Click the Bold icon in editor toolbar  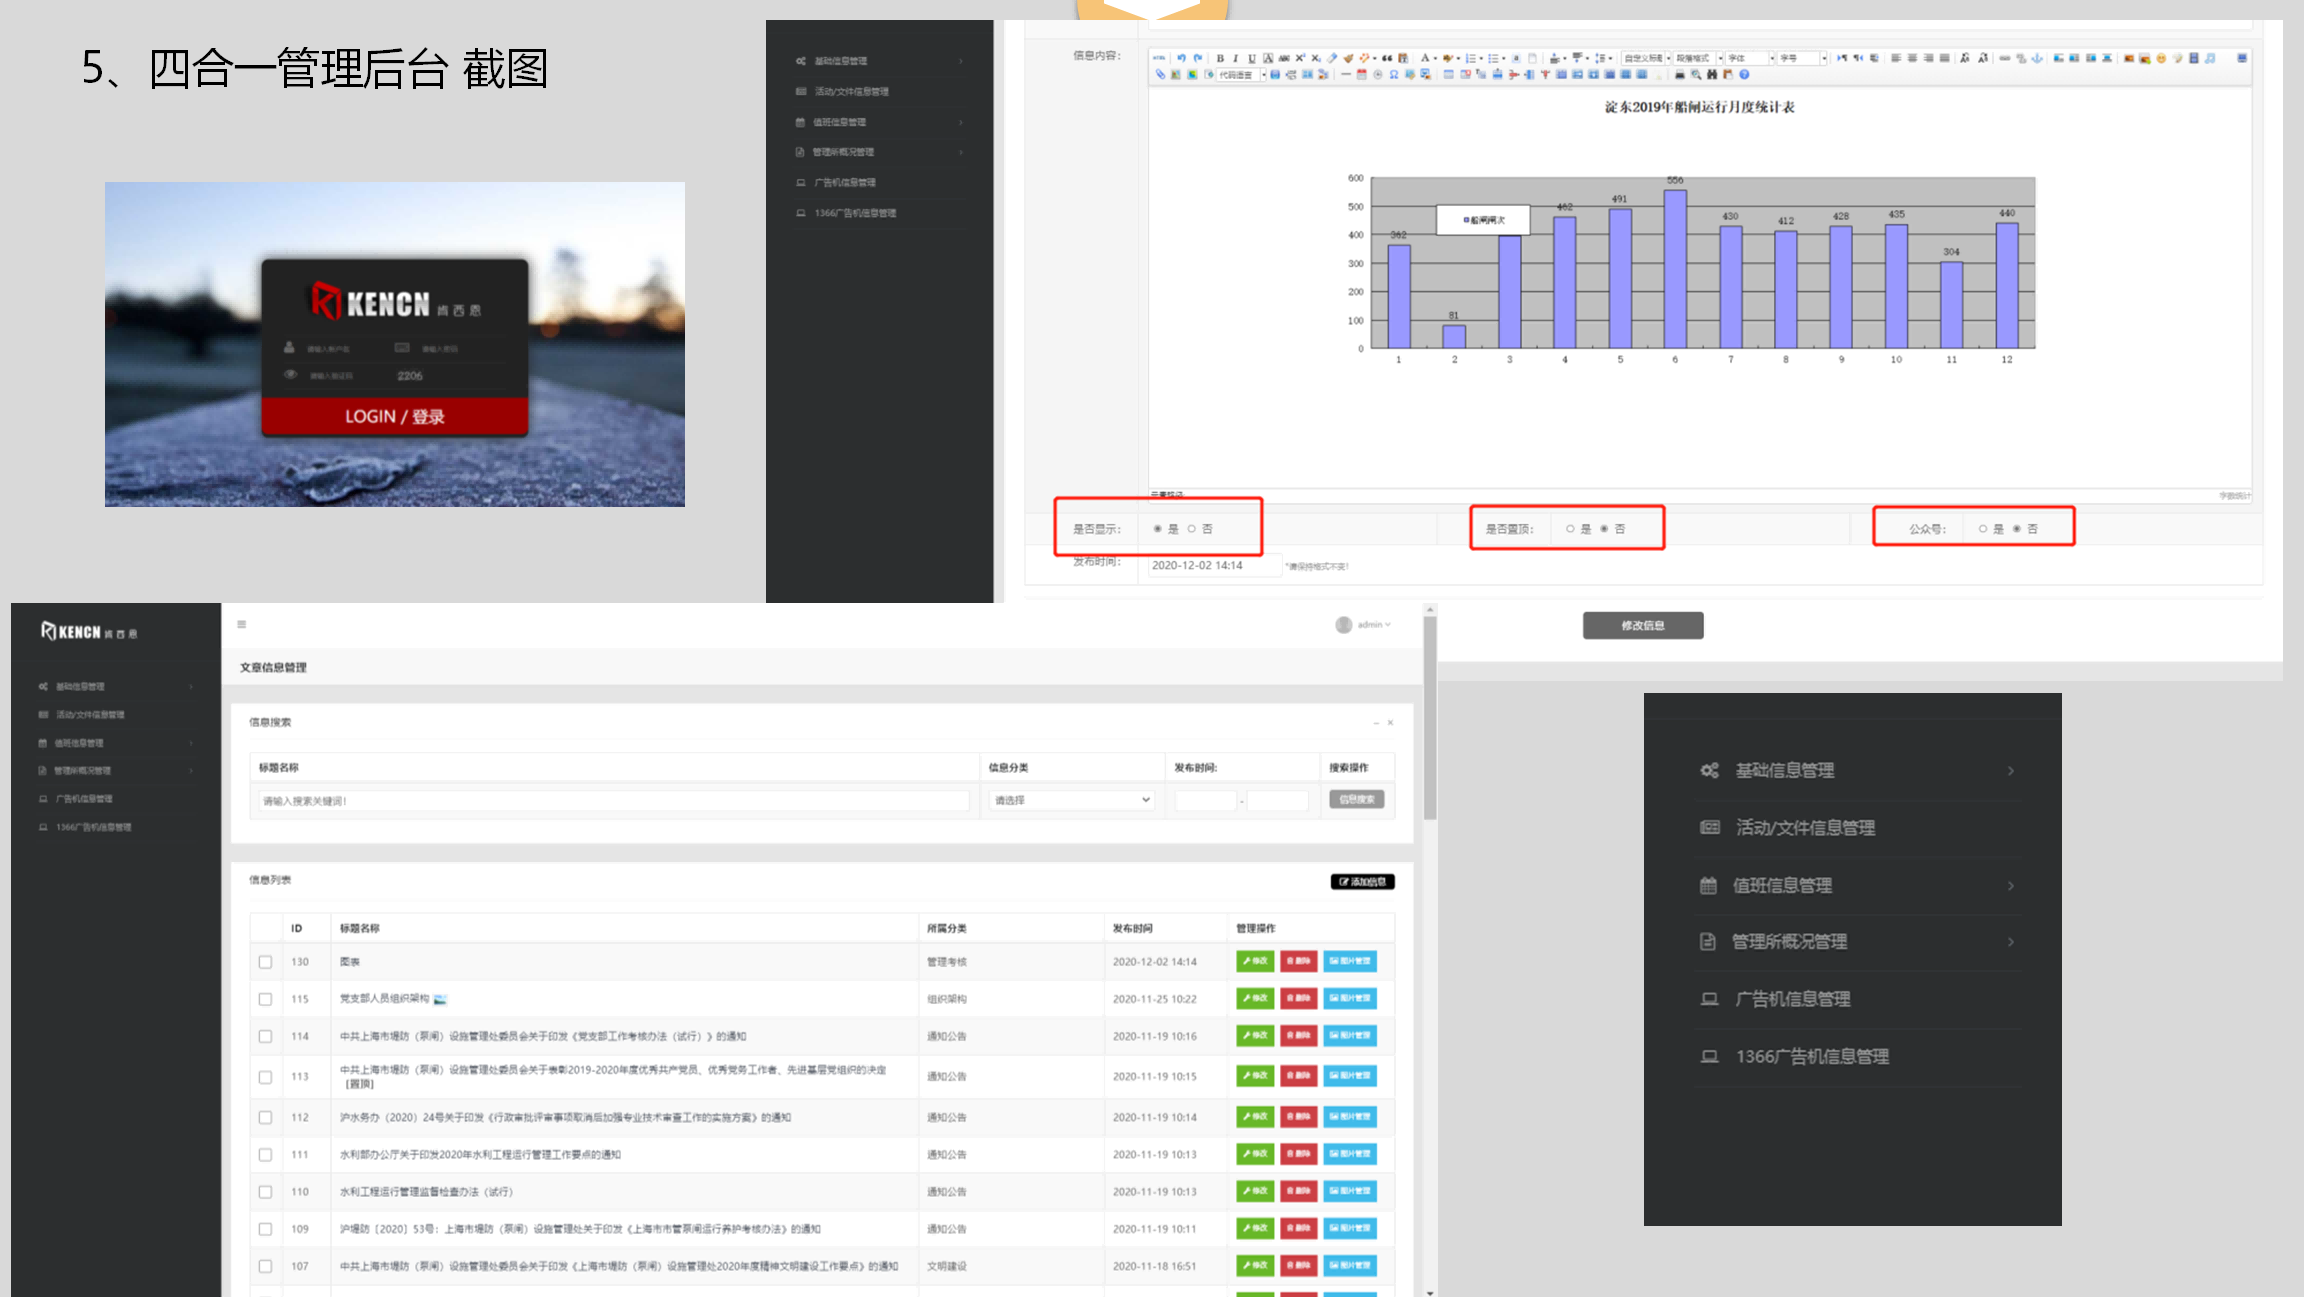coord(1220,58)
